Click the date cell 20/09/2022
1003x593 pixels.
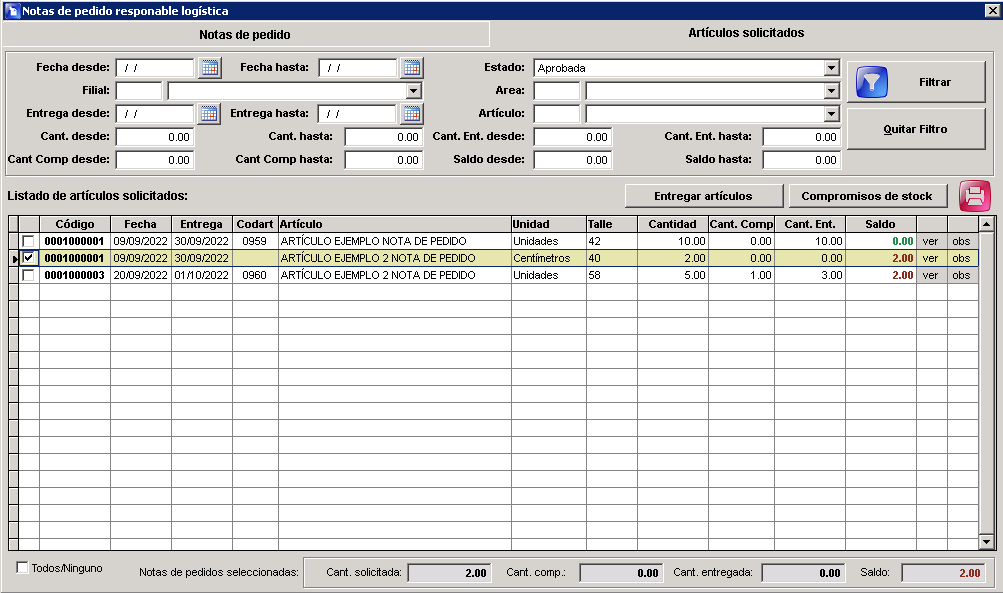tap(141, 275)
